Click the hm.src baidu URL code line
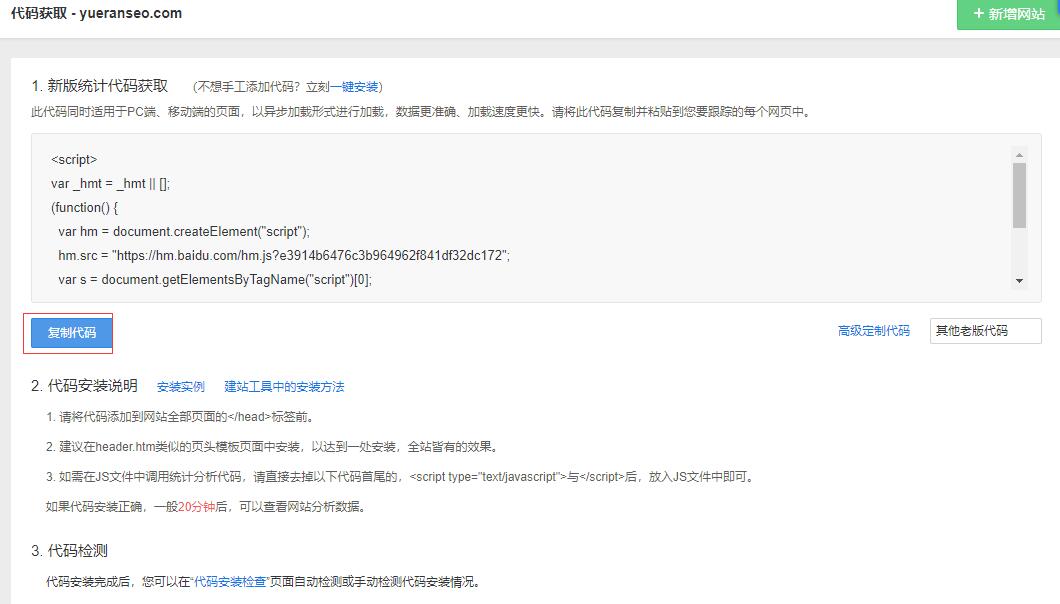 coord(284,256)
